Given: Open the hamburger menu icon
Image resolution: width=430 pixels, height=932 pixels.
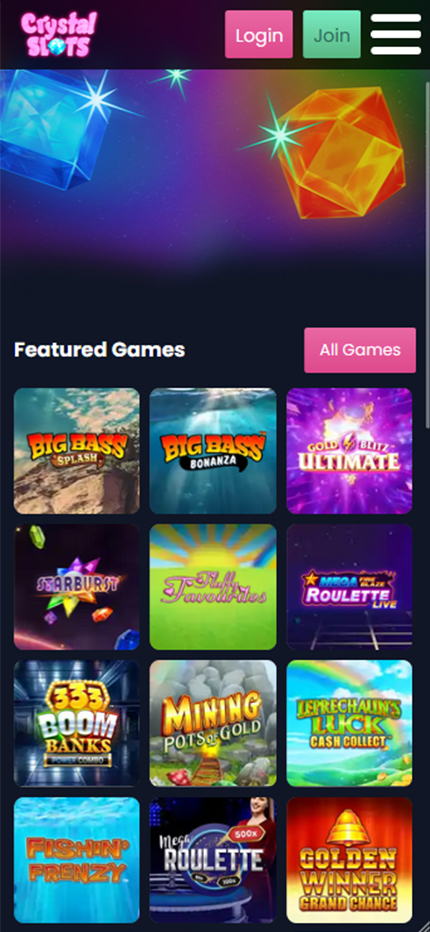Looking at the screenshot, I should click(x=396, y=34).
